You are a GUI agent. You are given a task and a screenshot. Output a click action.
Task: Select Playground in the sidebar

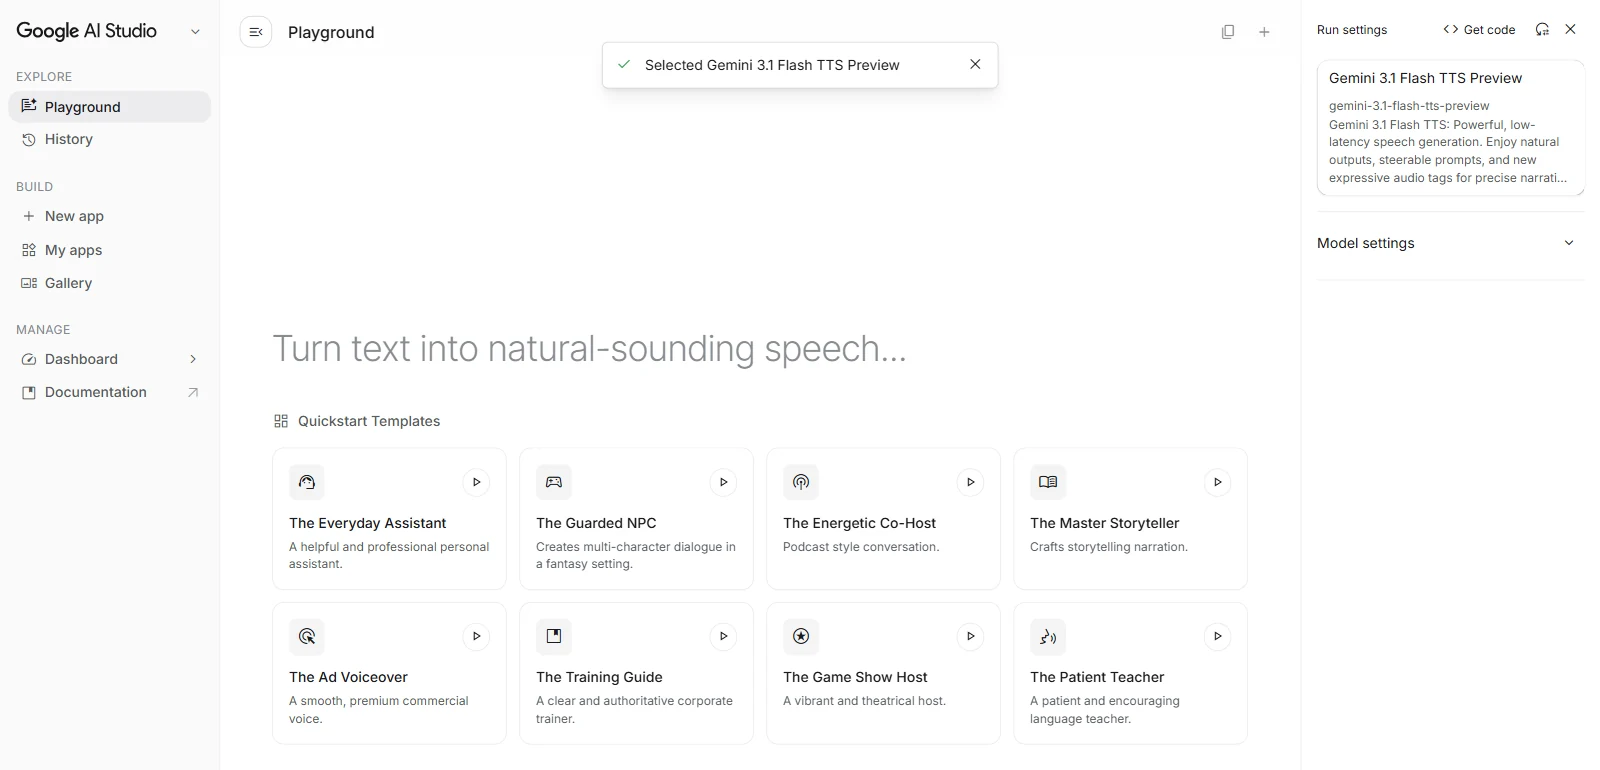click(x=110, y=107)
